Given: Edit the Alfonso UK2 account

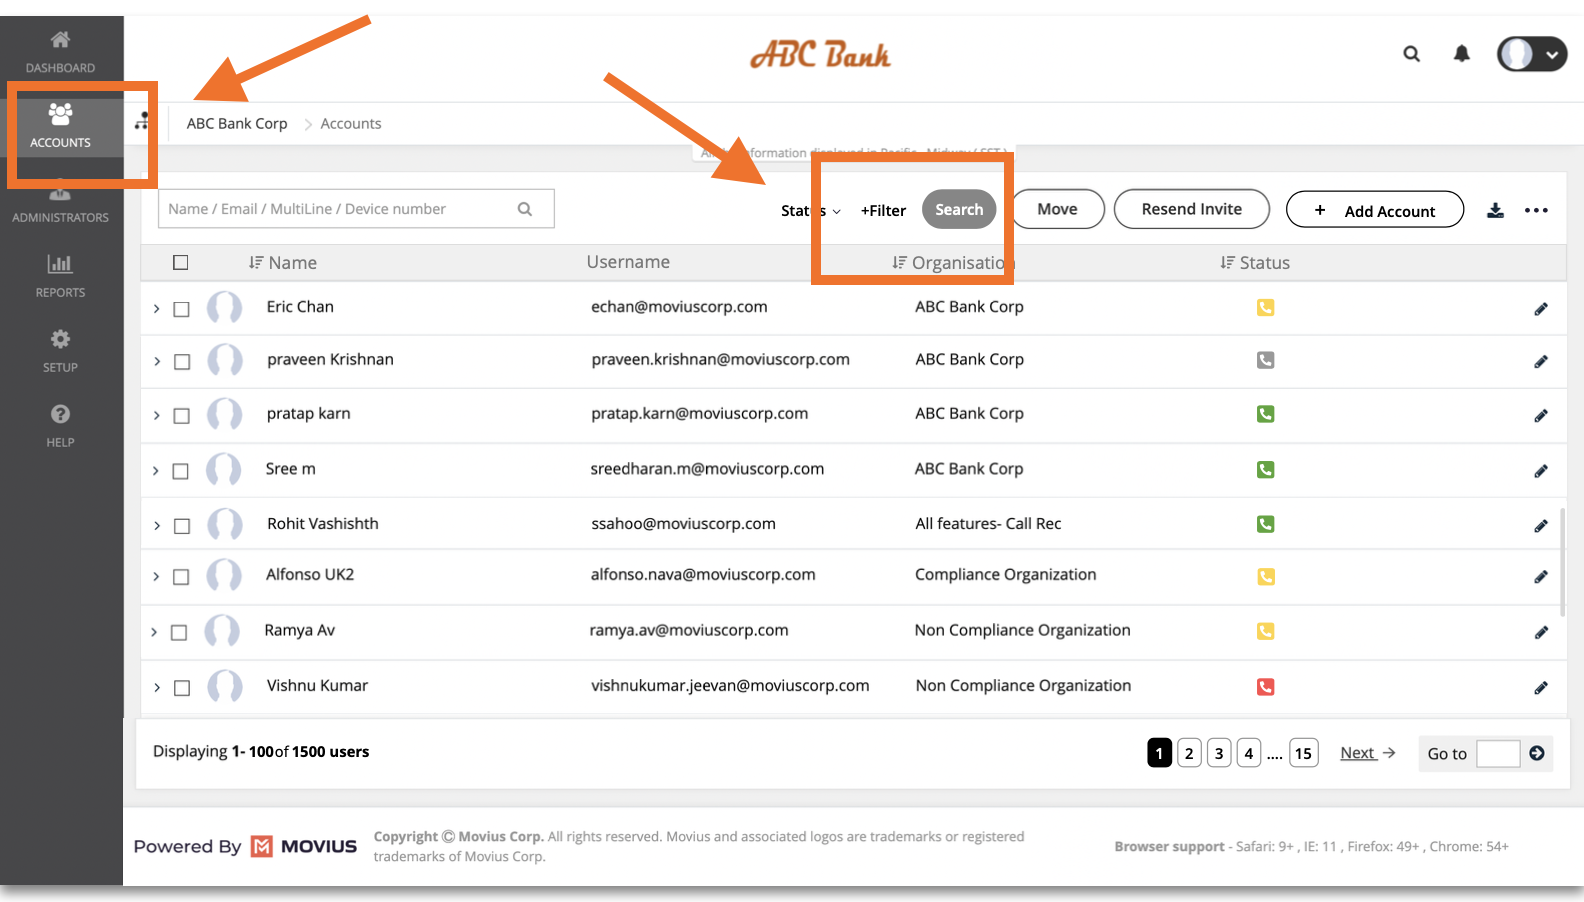Looking at the screenshot, I should click(x=1541, y=576).
